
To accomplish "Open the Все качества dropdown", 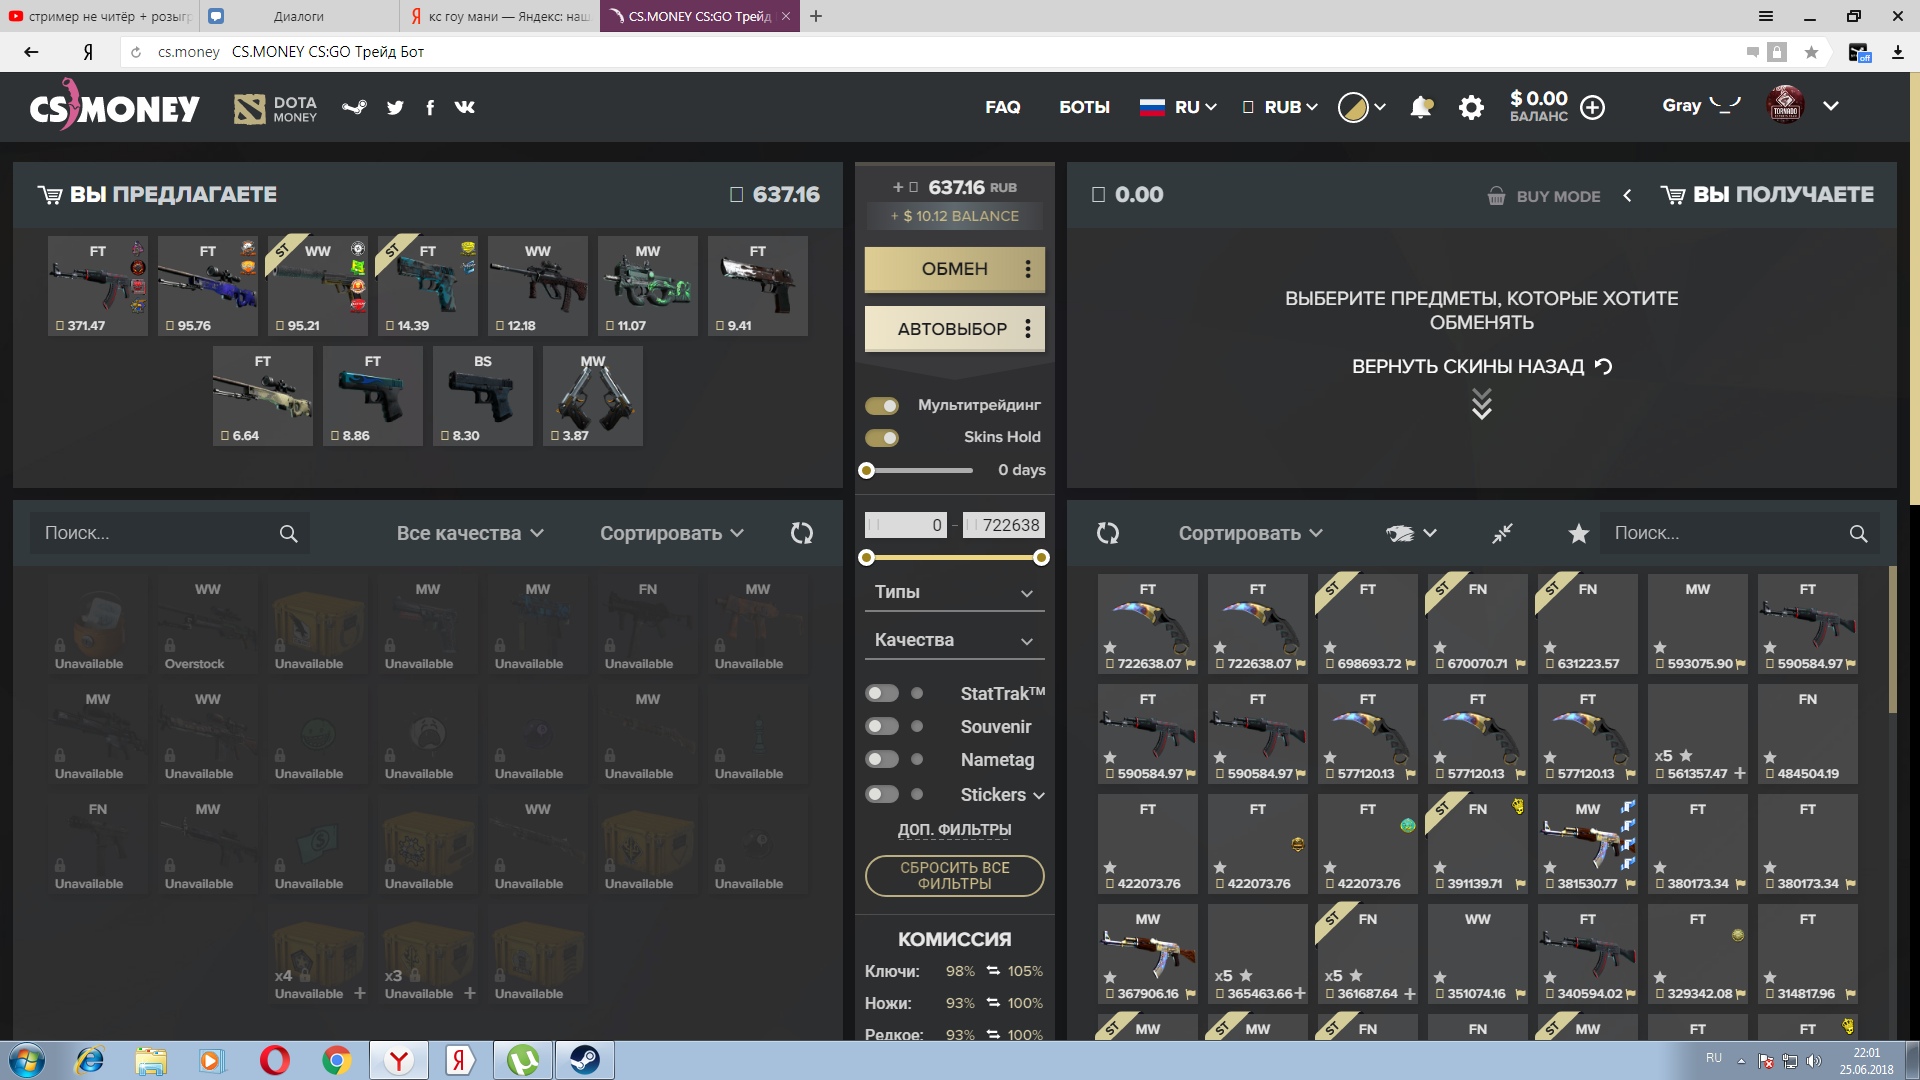I will point(470,533).
